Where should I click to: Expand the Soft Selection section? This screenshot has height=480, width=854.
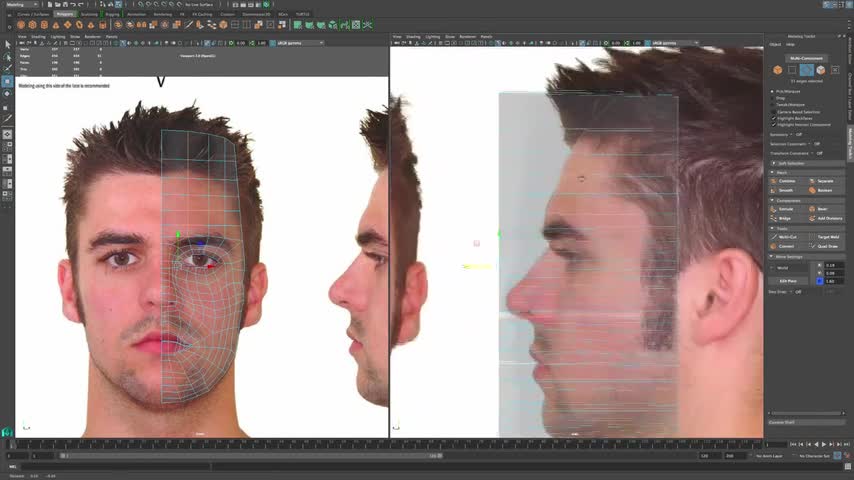coord(806,163)
